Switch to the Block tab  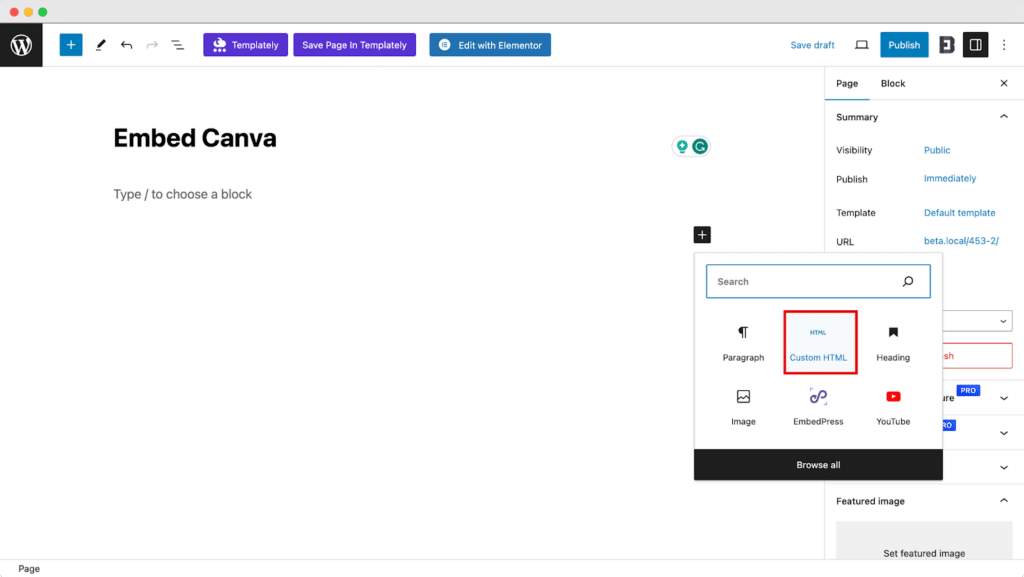click(893, 84)
